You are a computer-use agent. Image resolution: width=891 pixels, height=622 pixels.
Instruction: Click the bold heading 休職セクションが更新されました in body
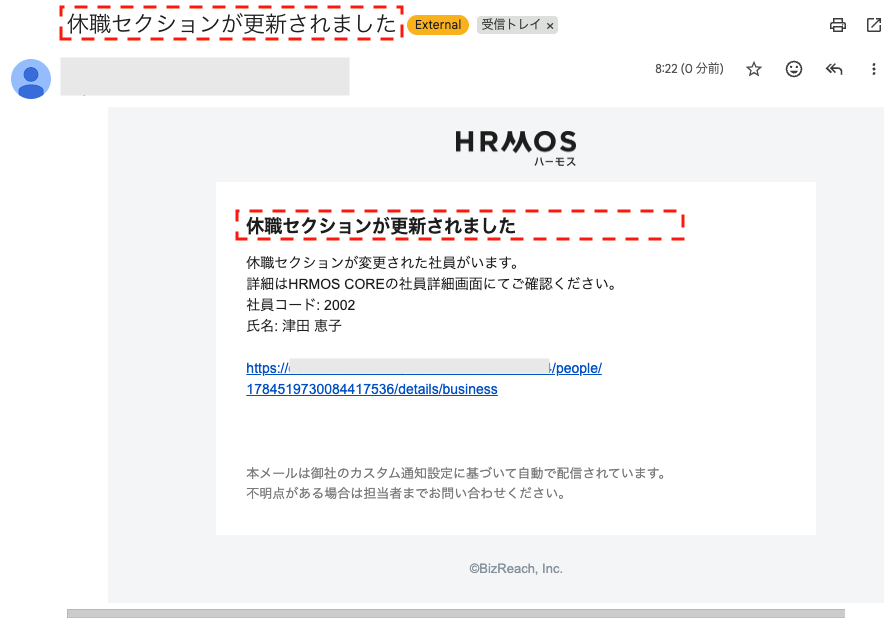coord(381,226)
